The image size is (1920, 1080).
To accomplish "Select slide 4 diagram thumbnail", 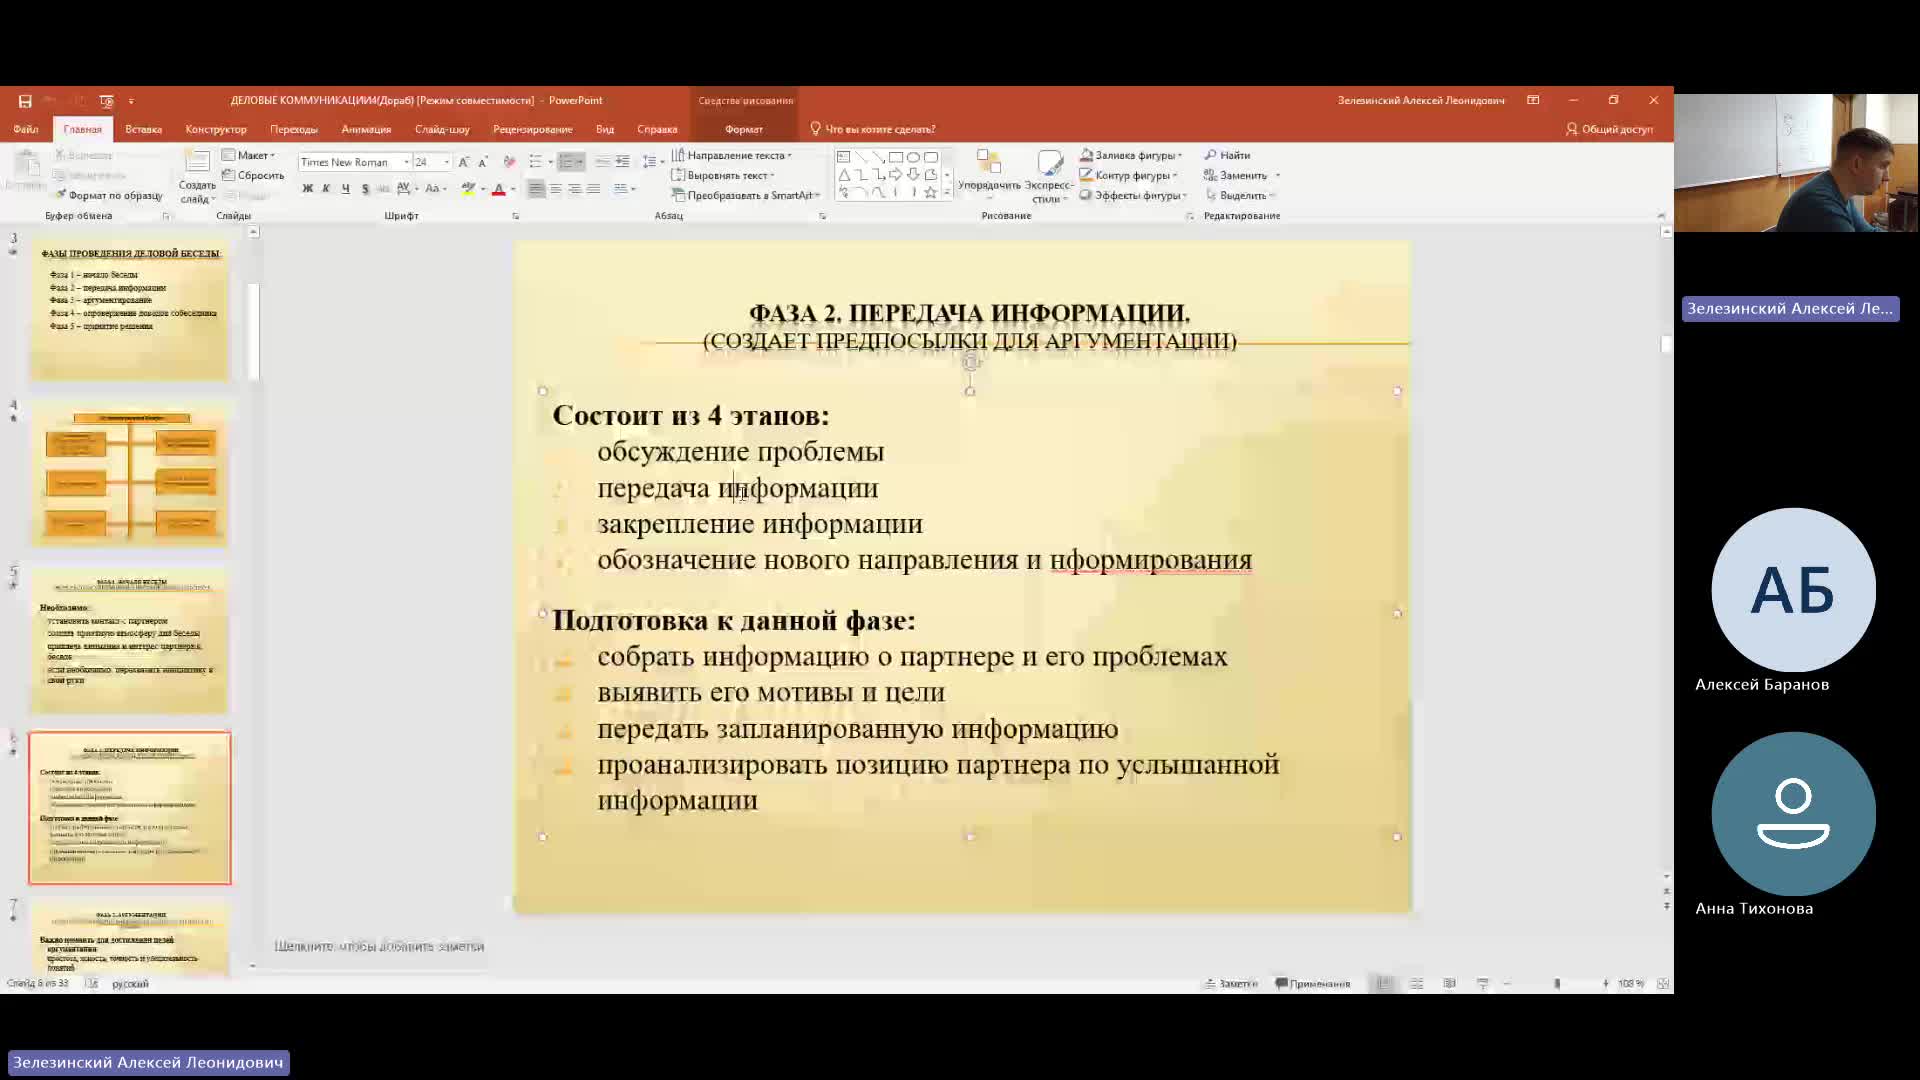I will point(130,476).
